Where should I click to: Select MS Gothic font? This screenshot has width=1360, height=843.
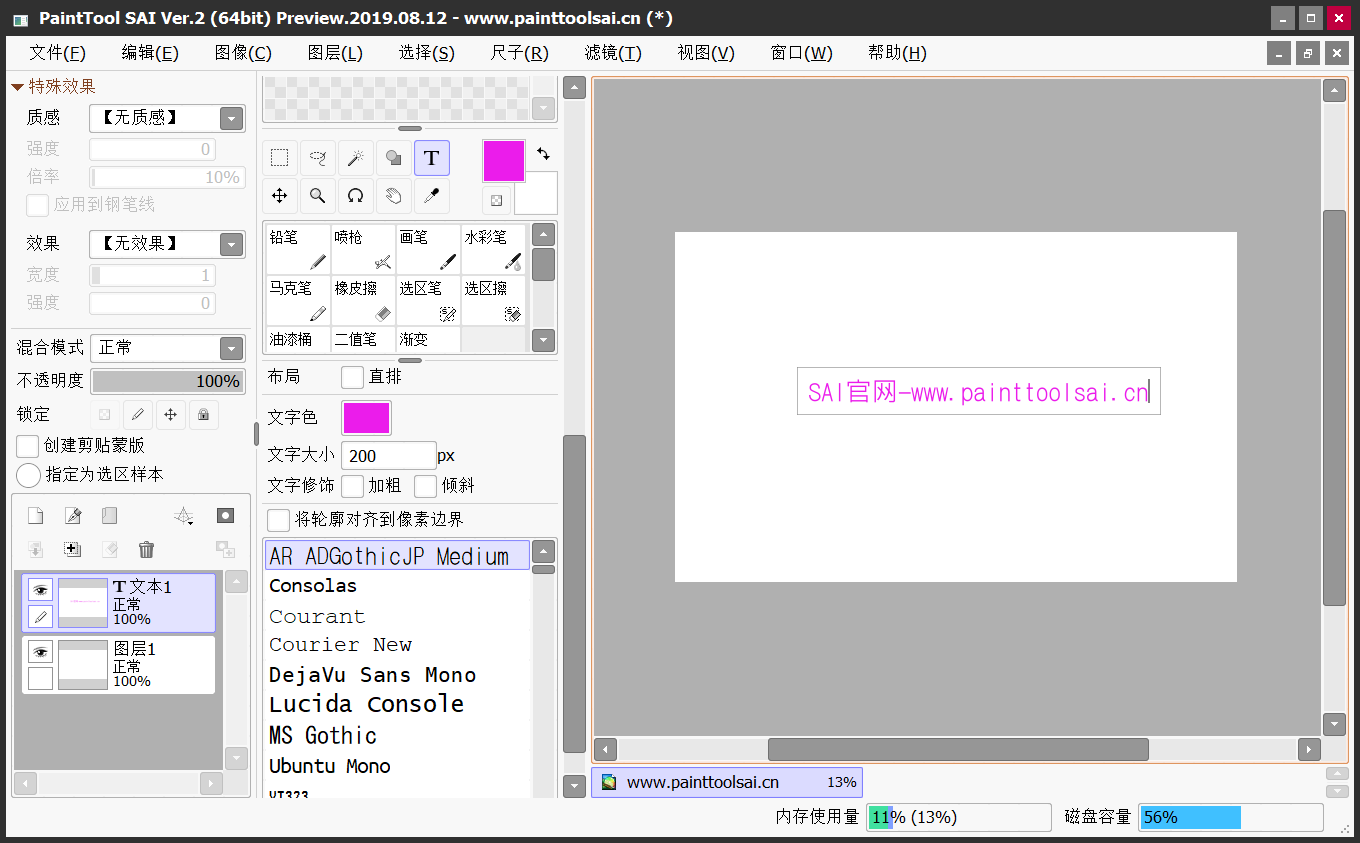coord(323,736)
